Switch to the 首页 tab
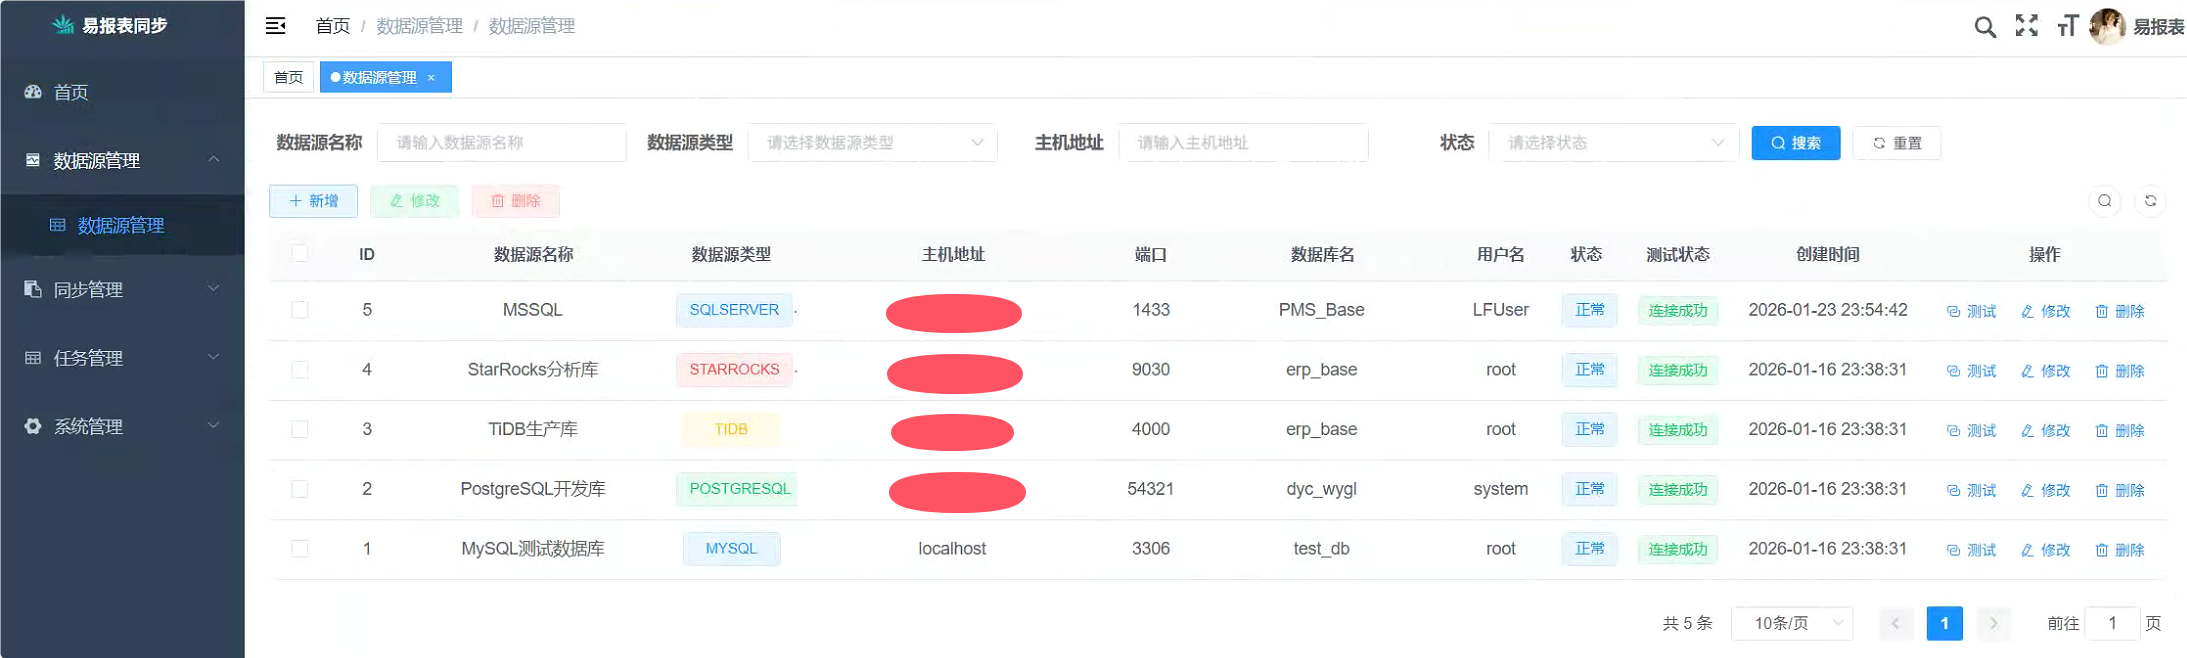 pos(288,78)
